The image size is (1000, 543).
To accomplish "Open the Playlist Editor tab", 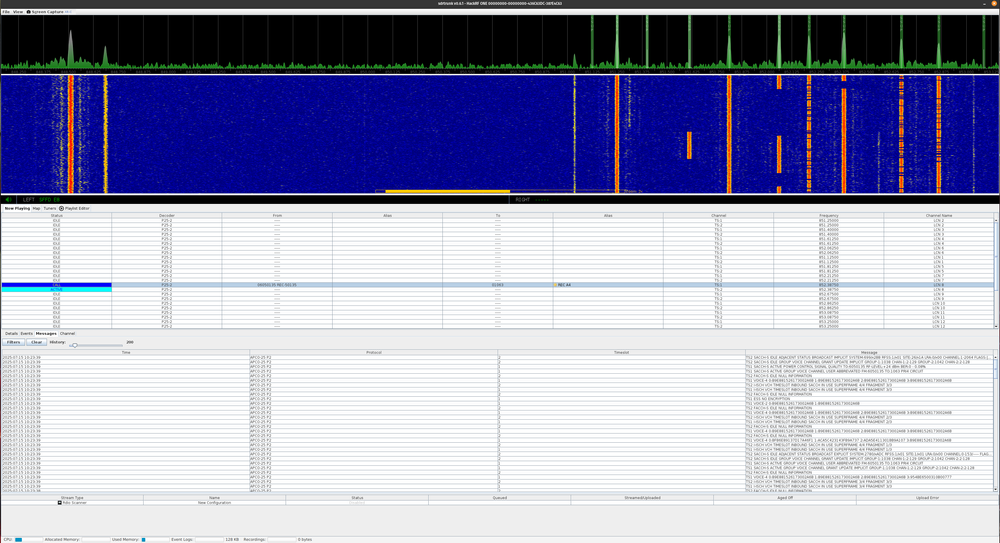I will tap(74, 208).
